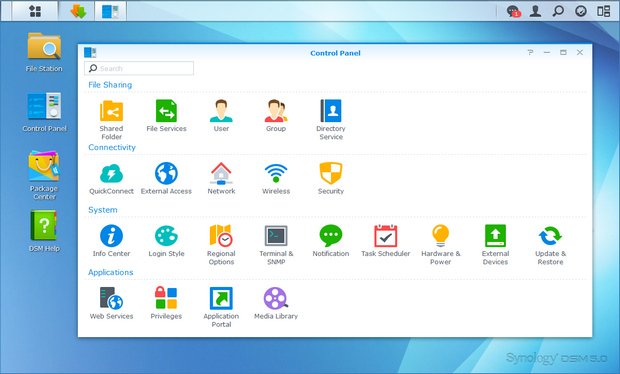Open Application Portal
The height and width of the screenshot is (374, 620).
point(221,307)
